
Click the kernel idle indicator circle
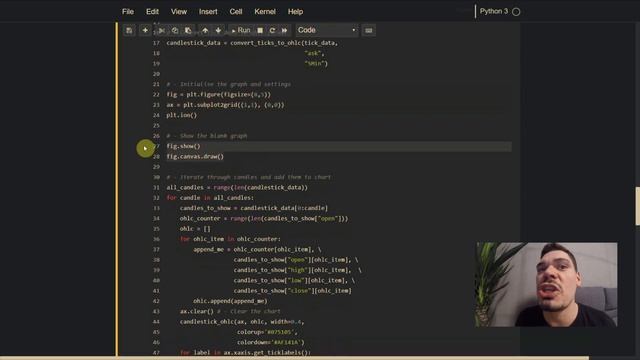pos(516,12)
